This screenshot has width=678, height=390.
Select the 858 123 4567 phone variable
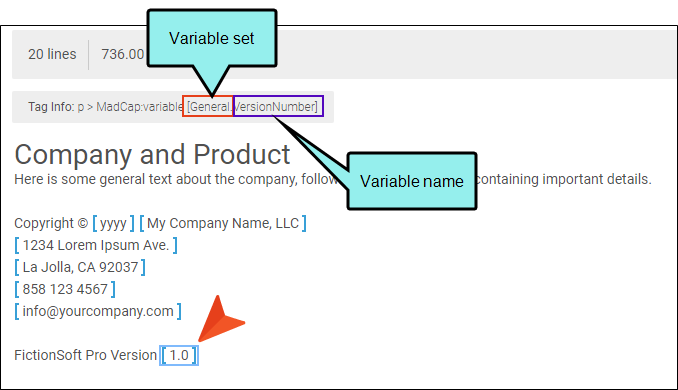(65, 289)
